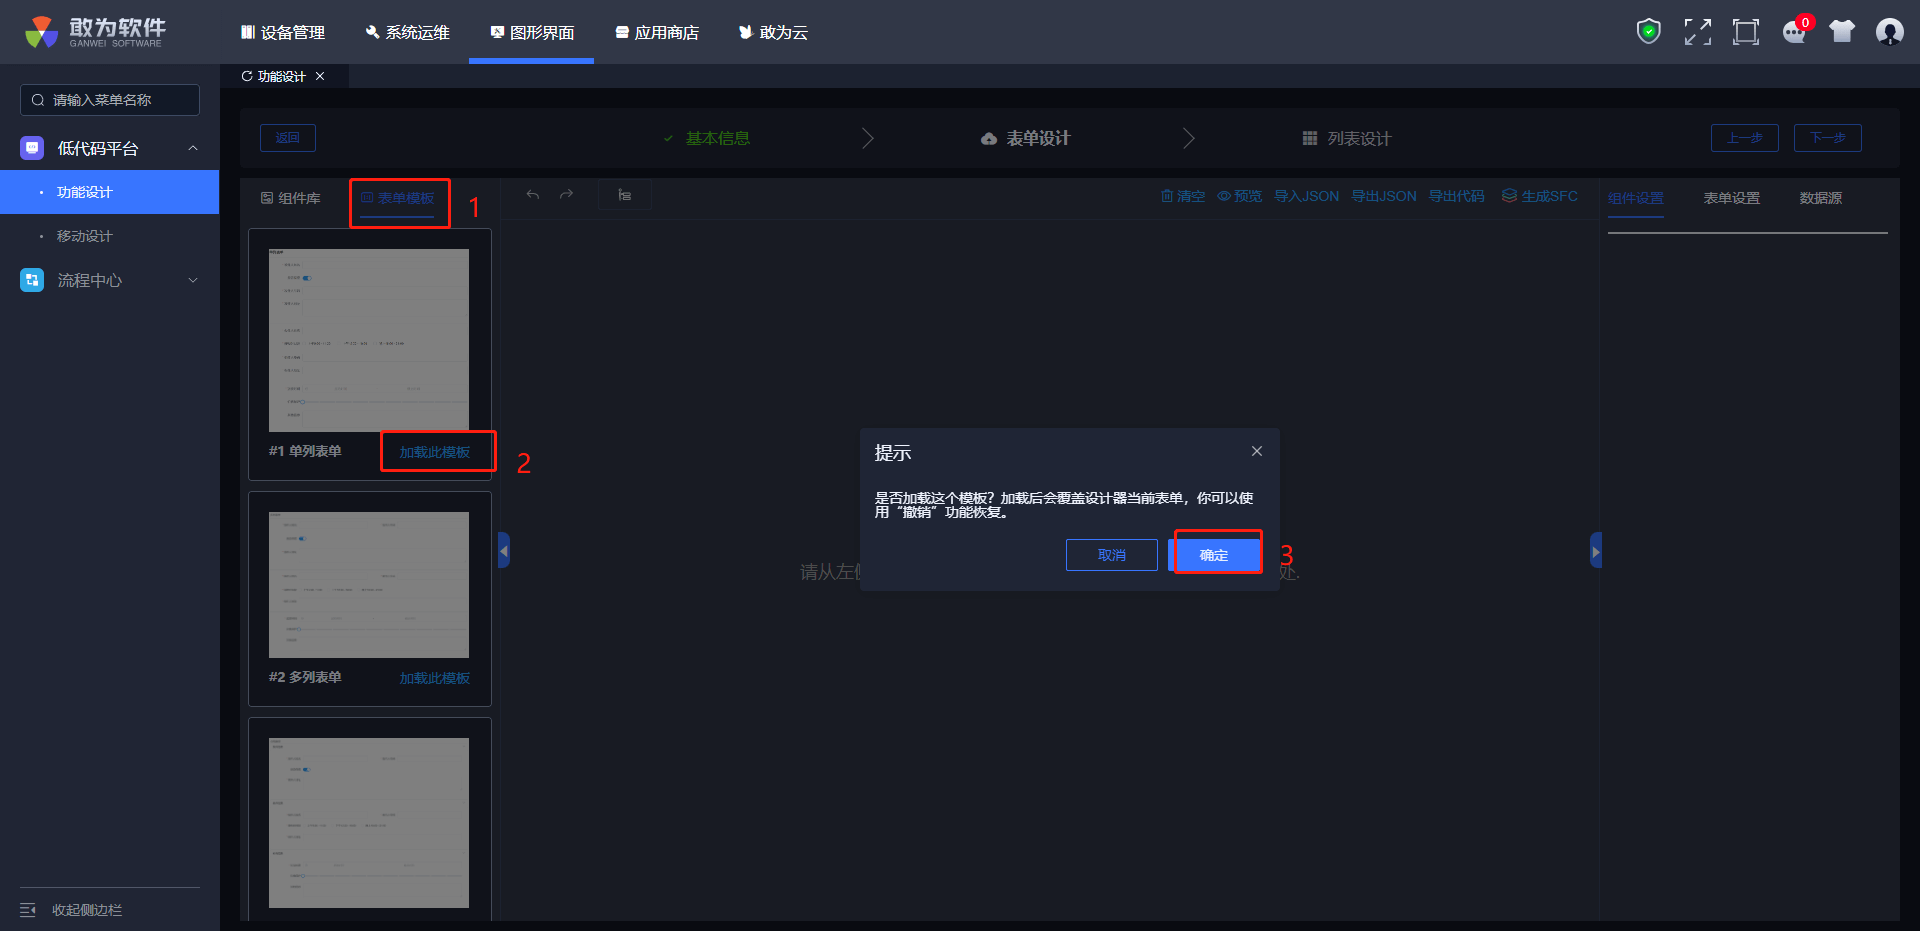The image size is (1920, 931).
Task: Click 清空 in the designer toolbar
Action: 1183,196
